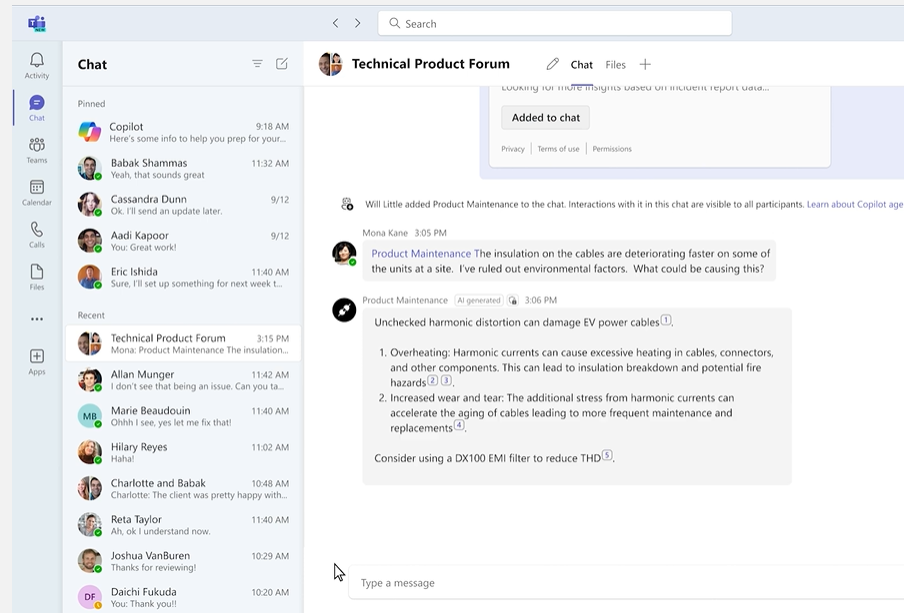Image resolution: width=904 pixels, height=613 pixels.
Task: Open Learn about Copilot agents link
Action: point(854,204)
